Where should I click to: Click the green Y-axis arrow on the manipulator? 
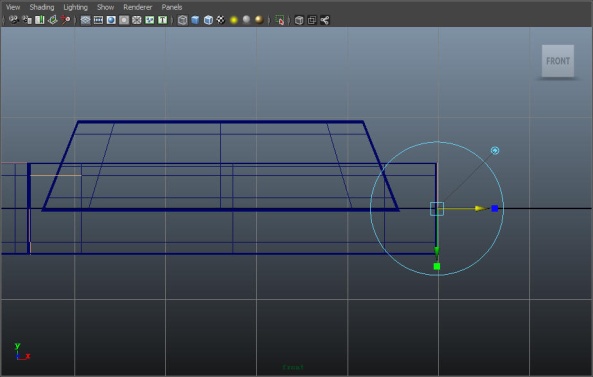tap(437, 252)
